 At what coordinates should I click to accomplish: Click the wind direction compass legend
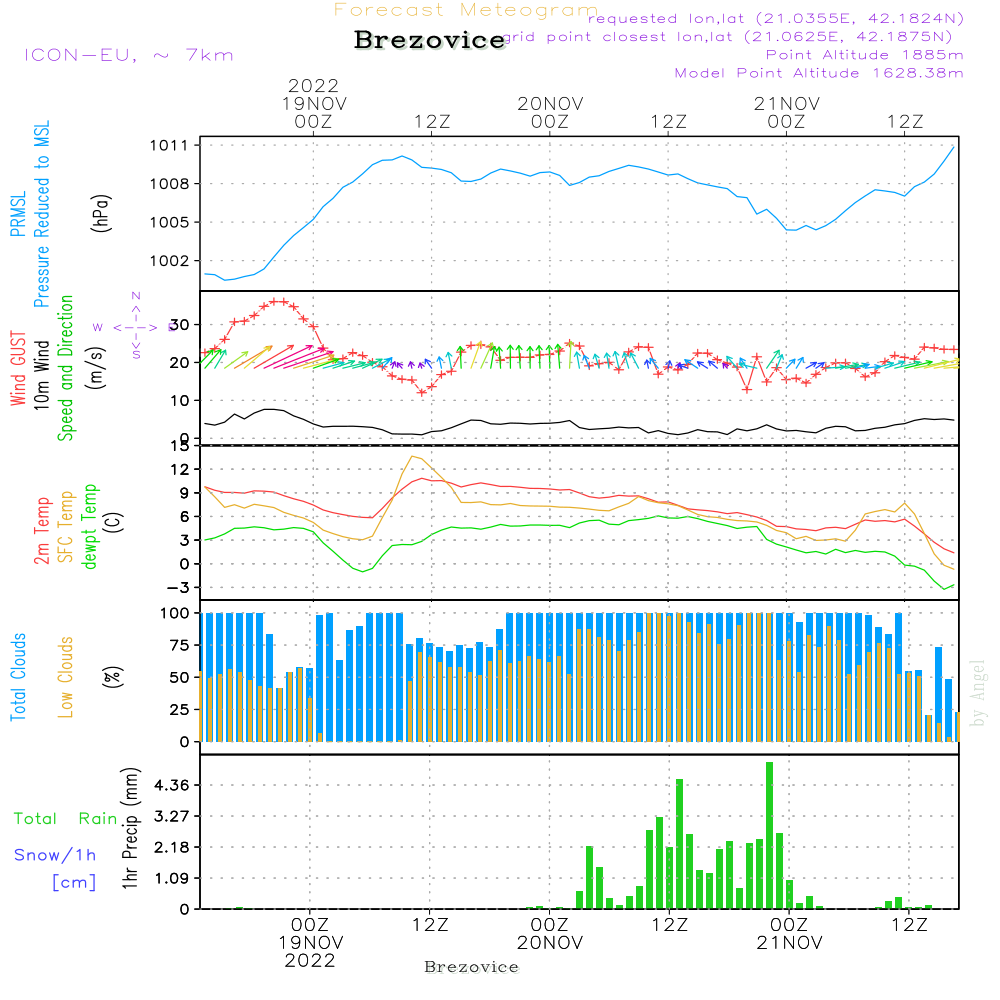[135, 326]
